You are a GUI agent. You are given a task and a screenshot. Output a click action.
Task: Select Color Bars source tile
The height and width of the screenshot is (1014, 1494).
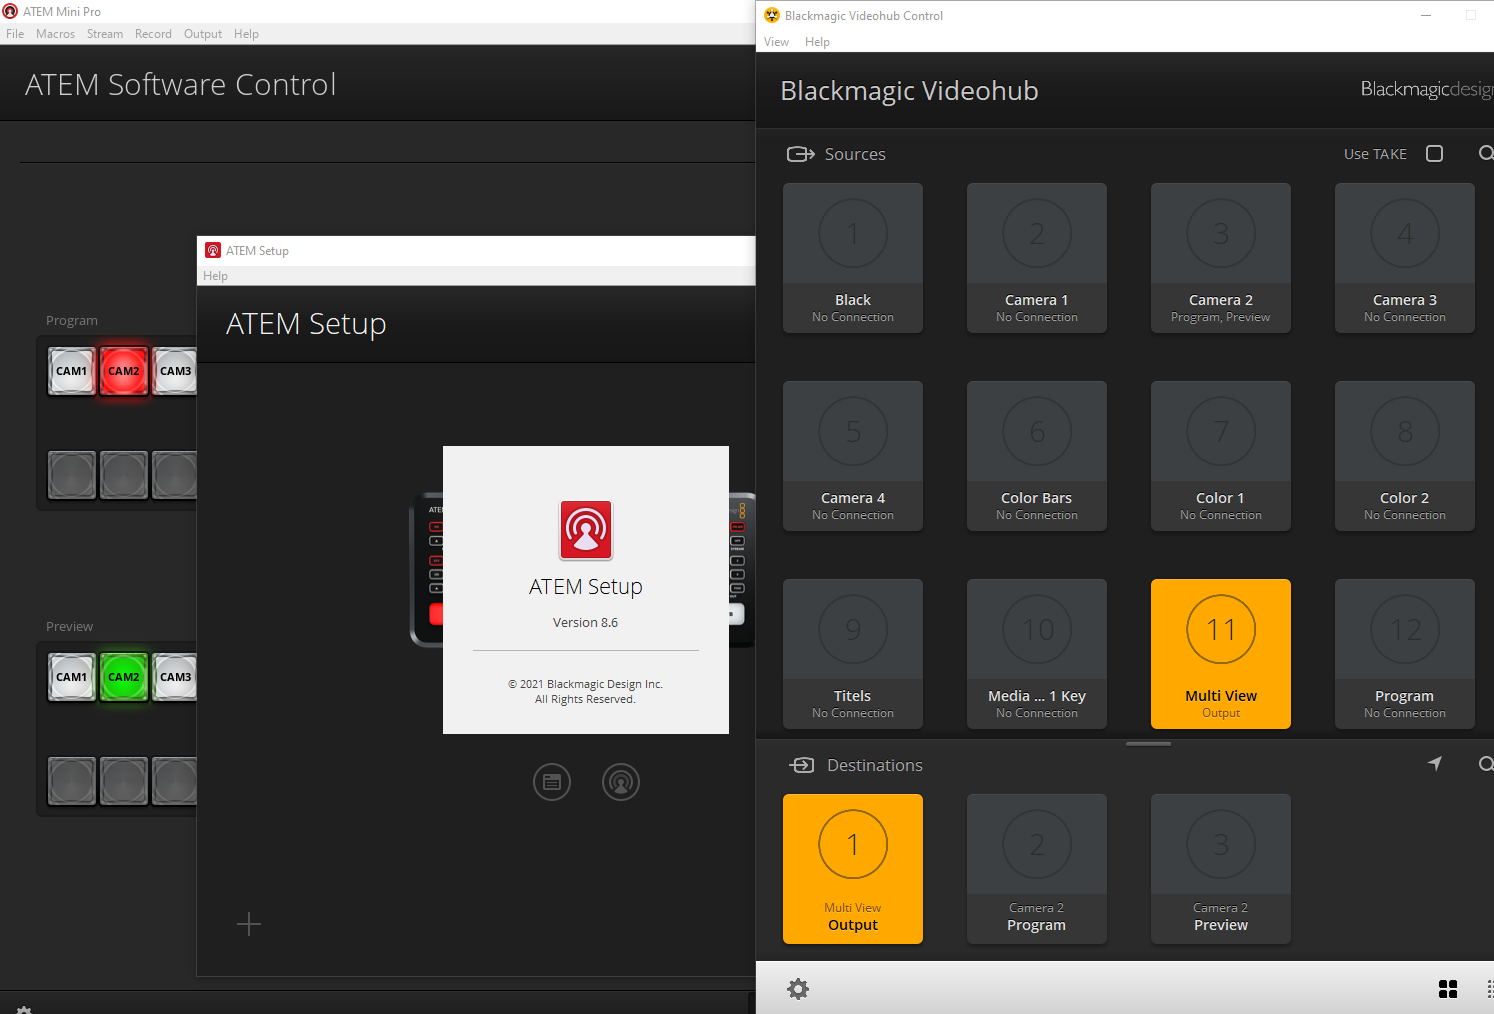coord(1037,456)
